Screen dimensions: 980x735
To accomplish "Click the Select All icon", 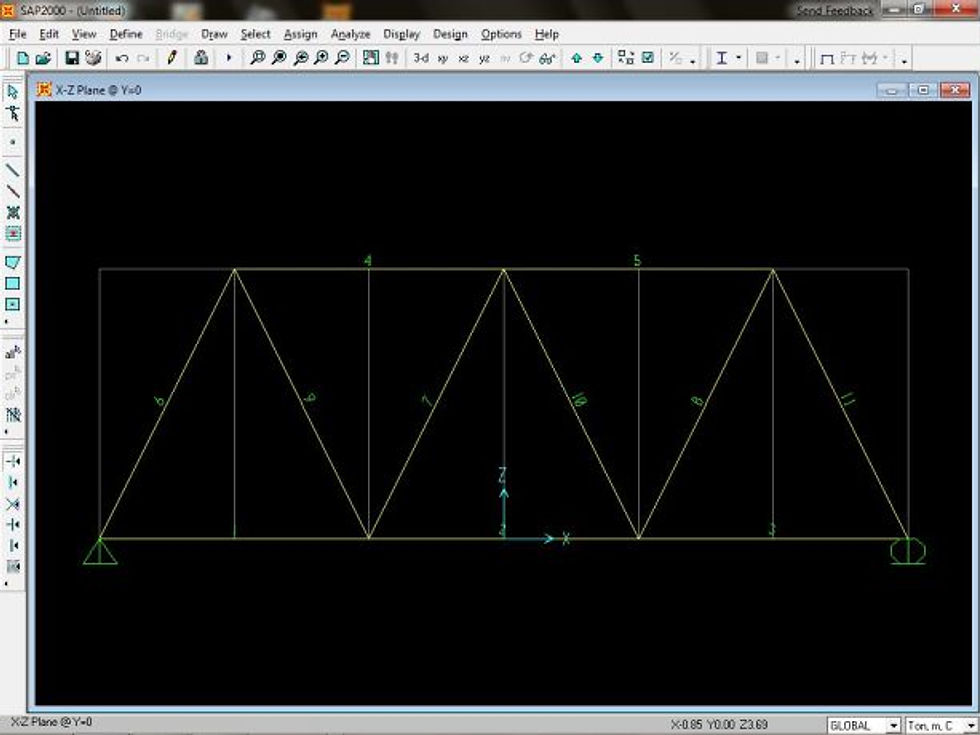I will pyautogui.click(x=12, y=353).
